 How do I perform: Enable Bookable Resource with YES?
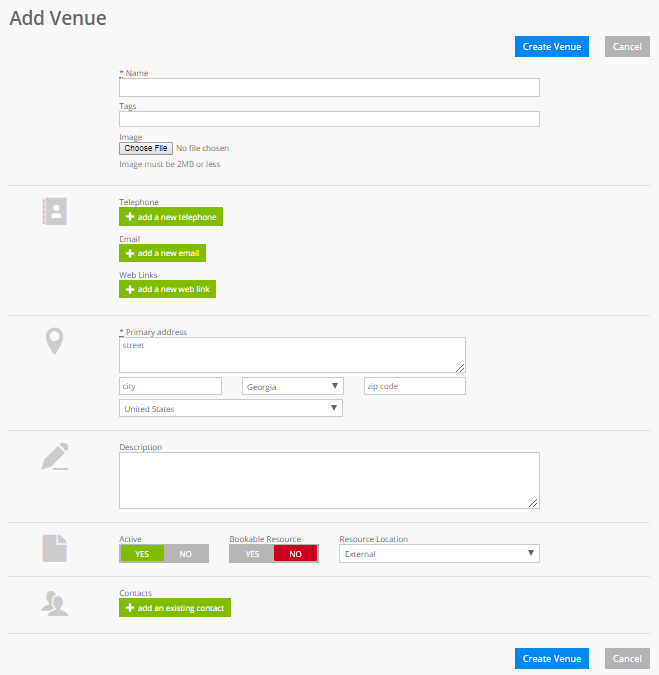(x=251, y=554)
